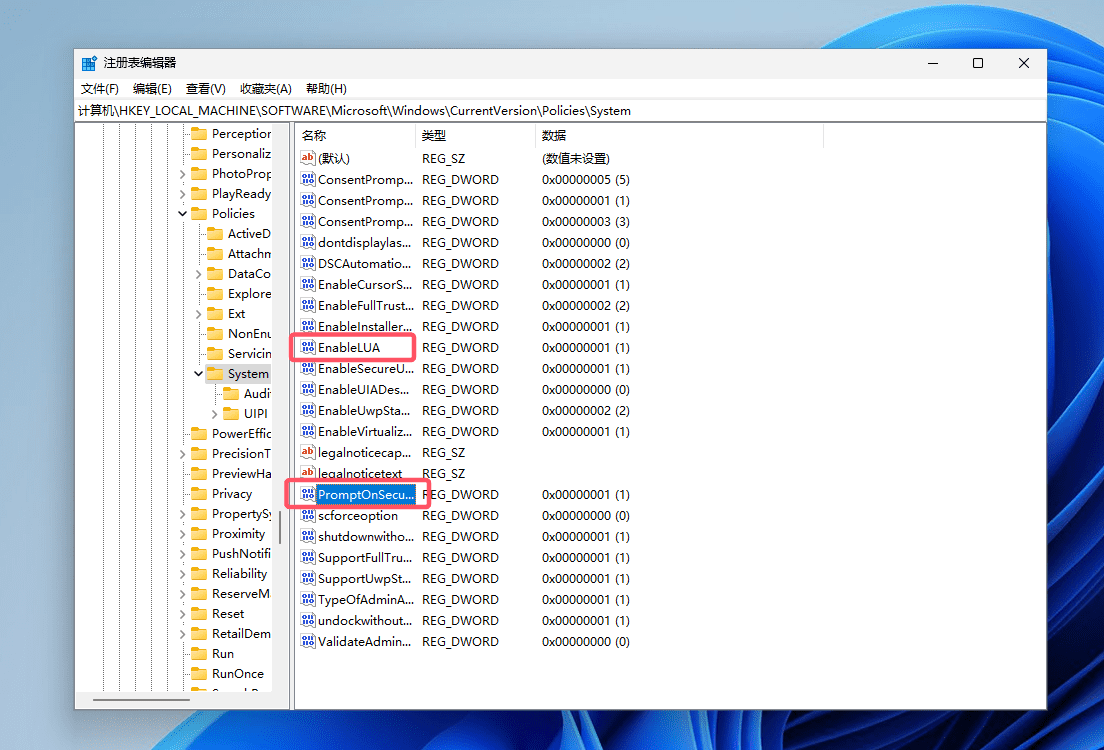Open the 帮助(H) menu
This screenshot has height=750, width=1104.
pyautogui.click(x=326, y=89)
